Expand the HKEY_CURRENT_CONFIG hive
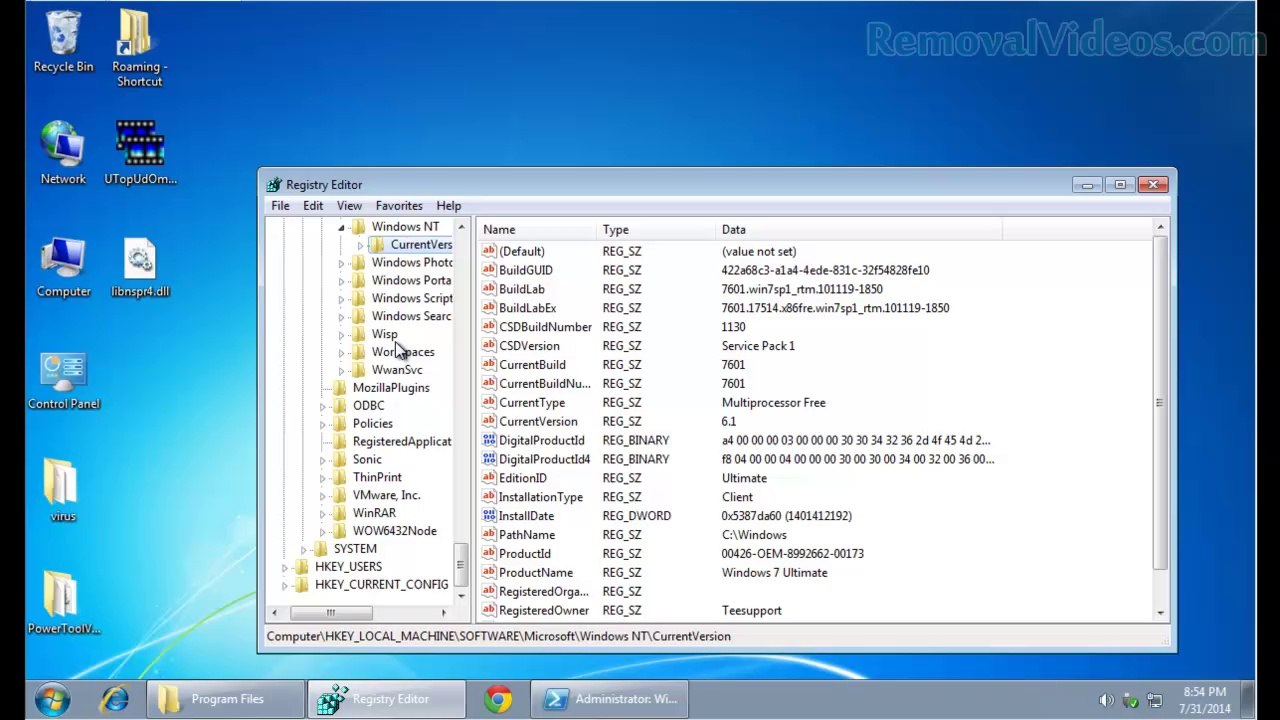 (285, 585)
